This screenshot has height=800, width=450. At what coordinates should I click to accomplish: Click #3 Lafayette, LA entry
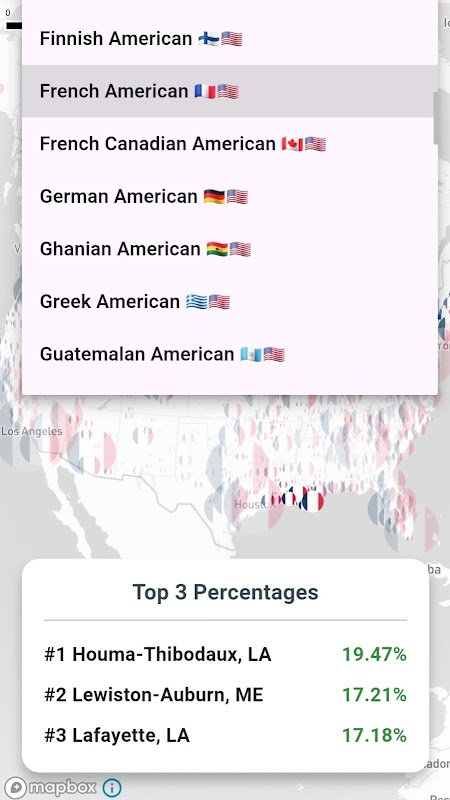[225, 735]
